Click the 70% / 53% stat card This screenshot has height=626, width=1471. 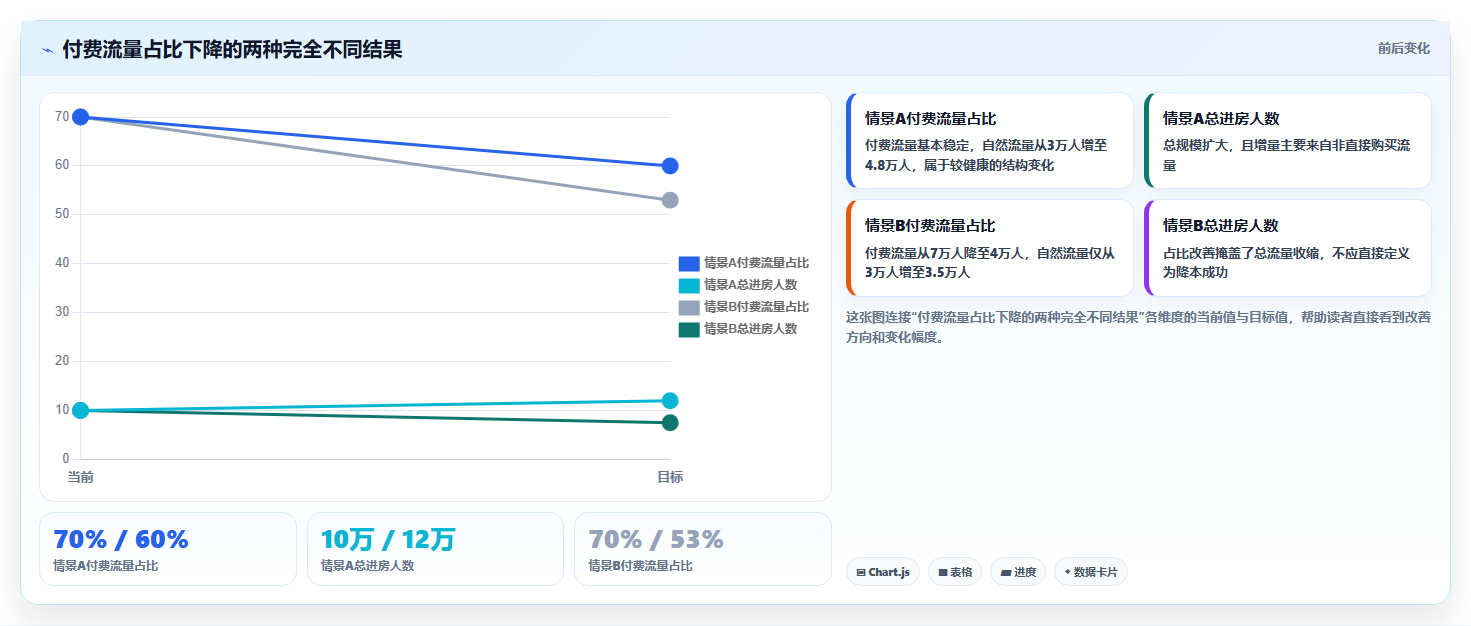click(703, 549)
